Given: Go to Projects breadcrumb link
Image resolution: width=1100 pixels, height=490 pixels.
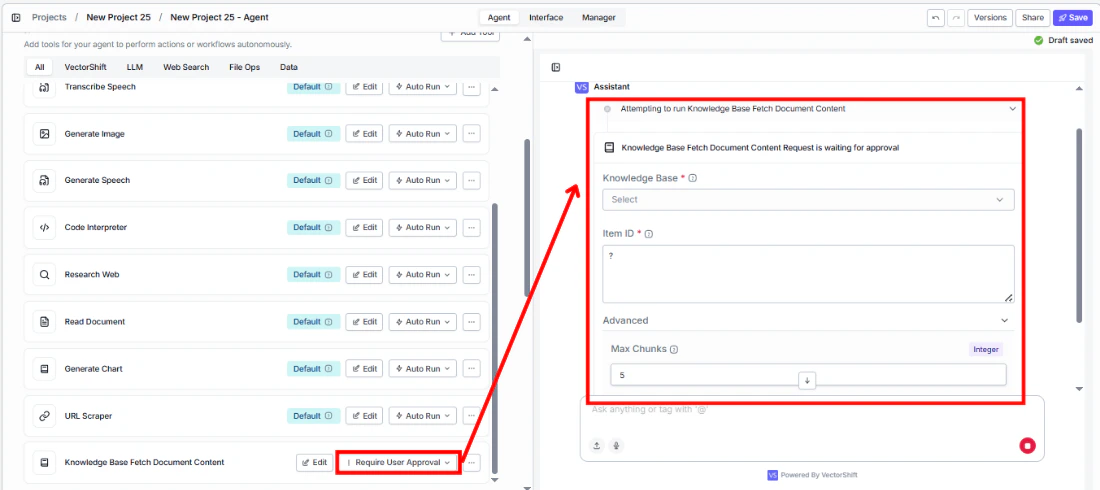Looking at the screenshot, I should [49, 18].
